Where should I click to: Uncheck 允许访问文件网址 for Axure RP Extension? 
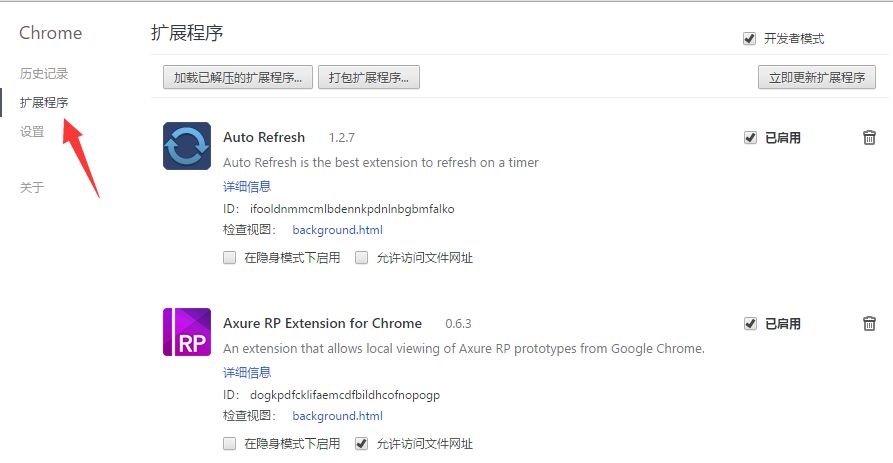362,444
